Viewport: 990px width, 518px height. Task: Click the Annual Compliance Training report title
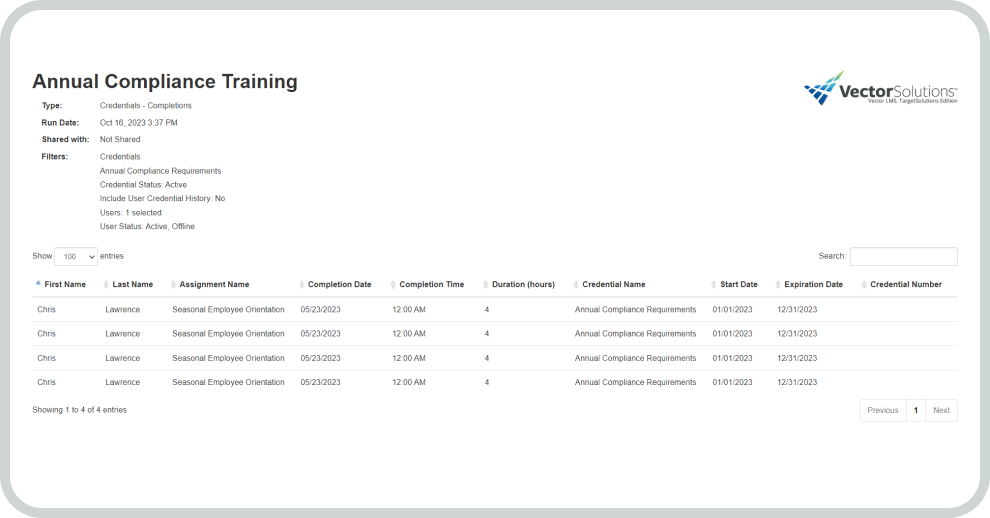click(x=165, y=82)
